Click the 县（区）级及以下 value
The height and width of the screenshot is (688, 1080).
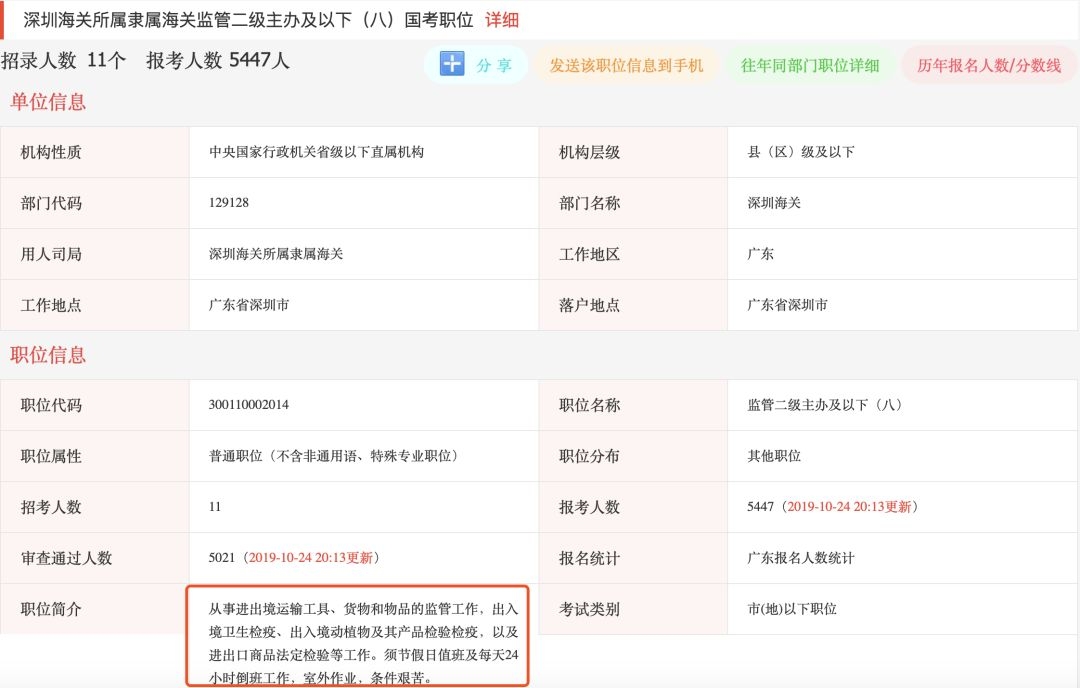pyautogui.click(x=800, y=152)
